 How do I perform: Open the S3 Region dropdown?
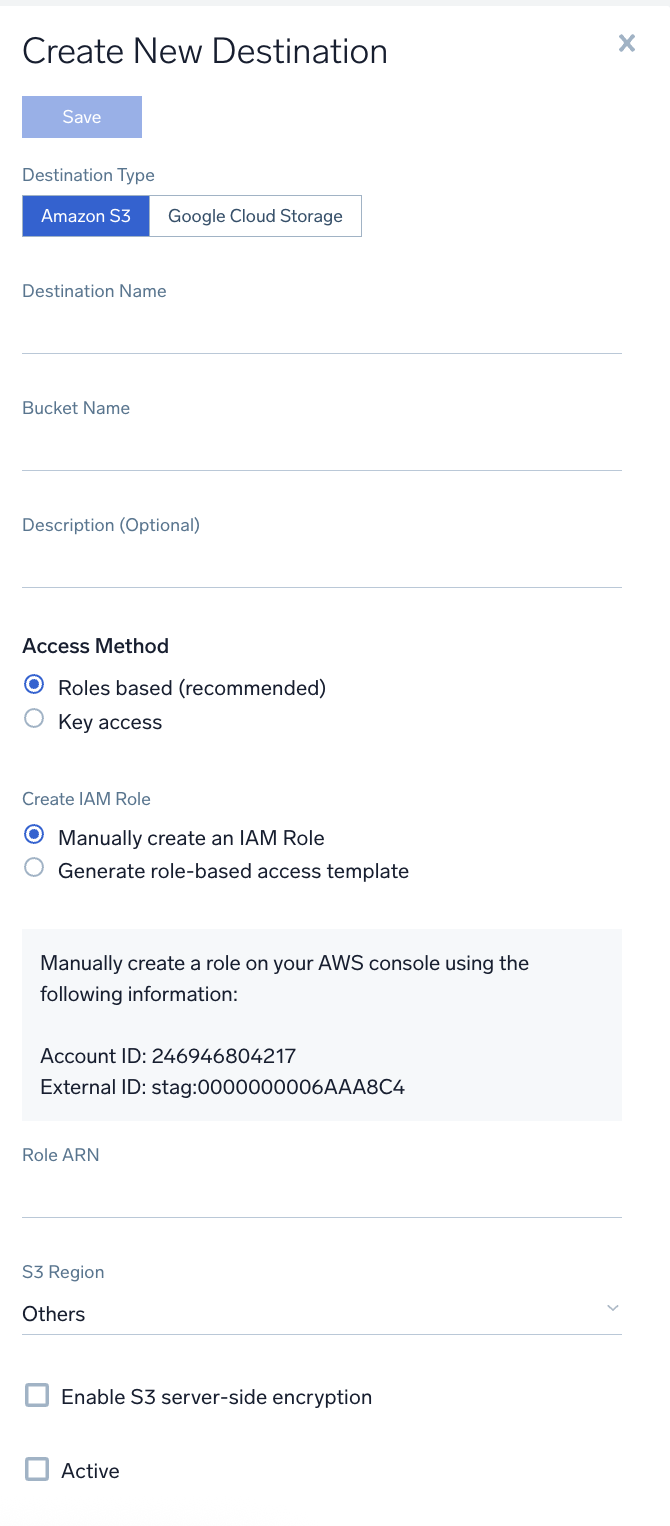tap(320, 1313)
